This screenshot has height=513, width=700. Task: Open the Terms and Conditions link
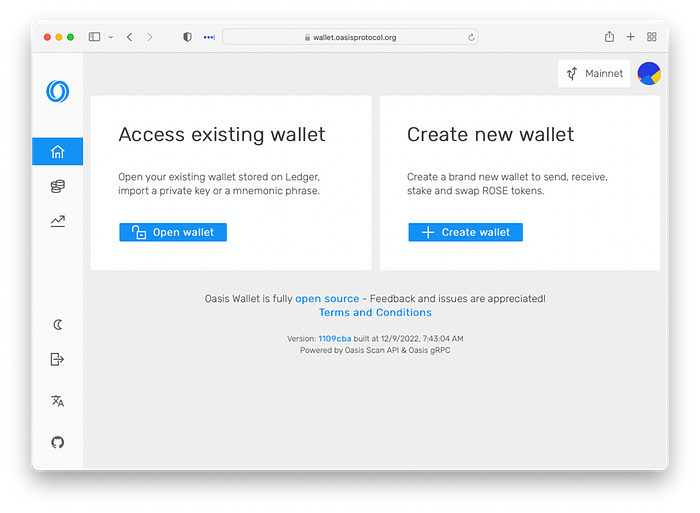pos(375,313)
